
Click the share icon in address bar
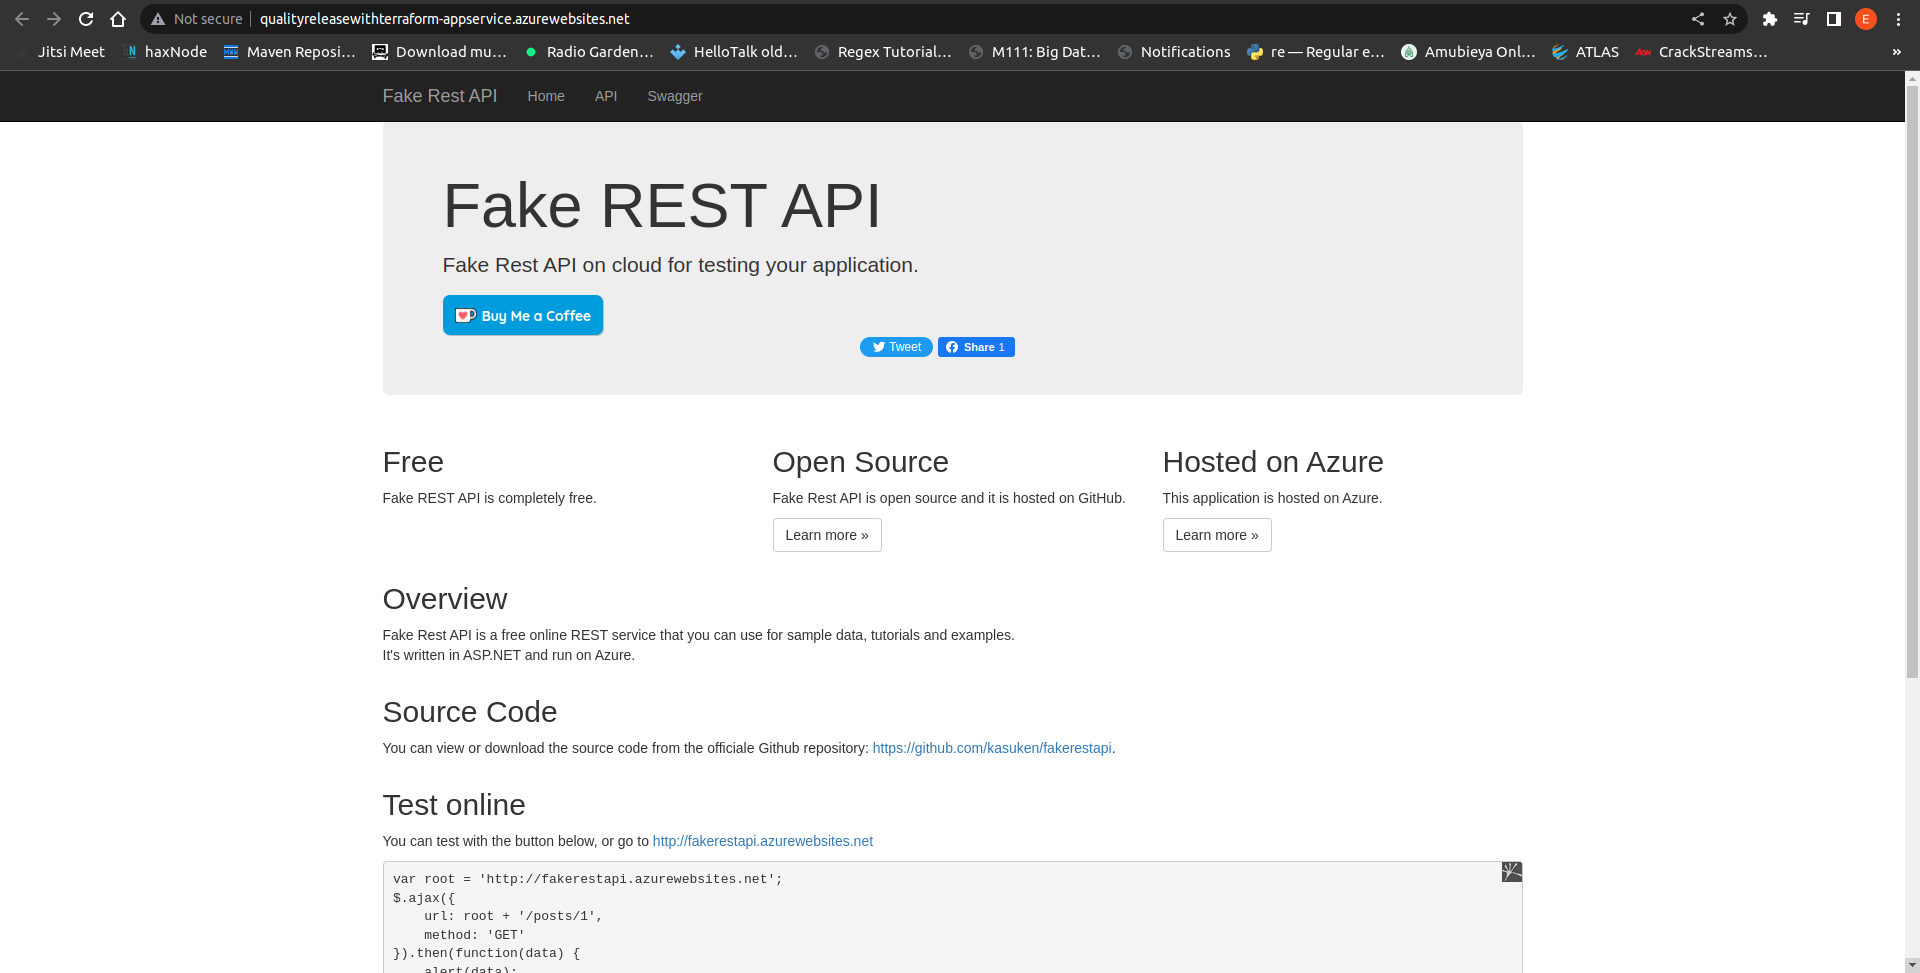coord(1698,19)
